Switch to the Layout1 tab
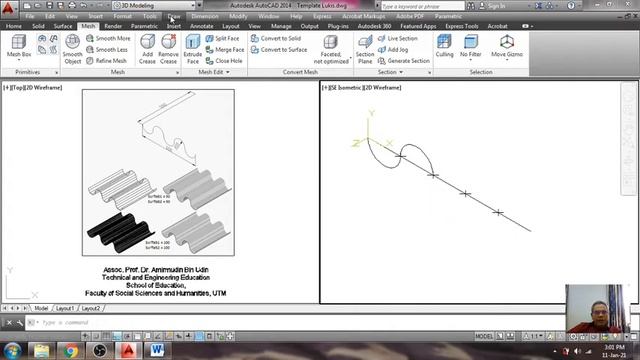The height and width of the screenshot is (360, 640). 65,308
